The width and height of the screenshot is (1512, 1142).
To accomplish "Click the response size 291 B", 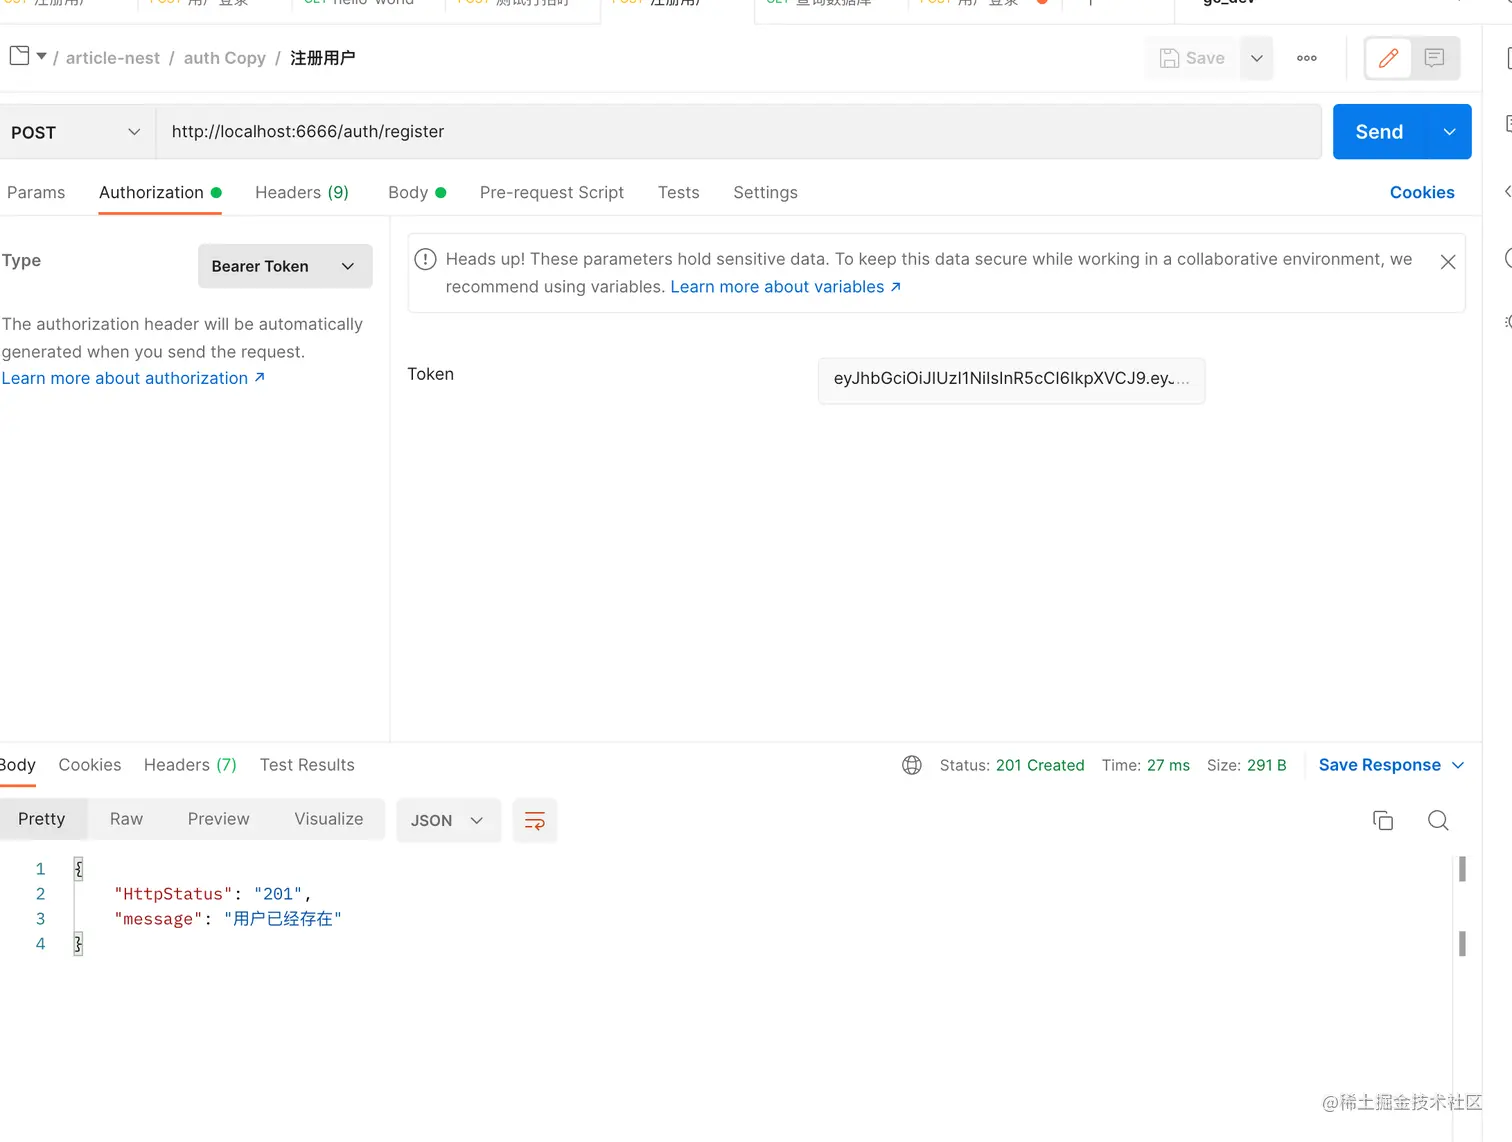I will click(1267, 765).
